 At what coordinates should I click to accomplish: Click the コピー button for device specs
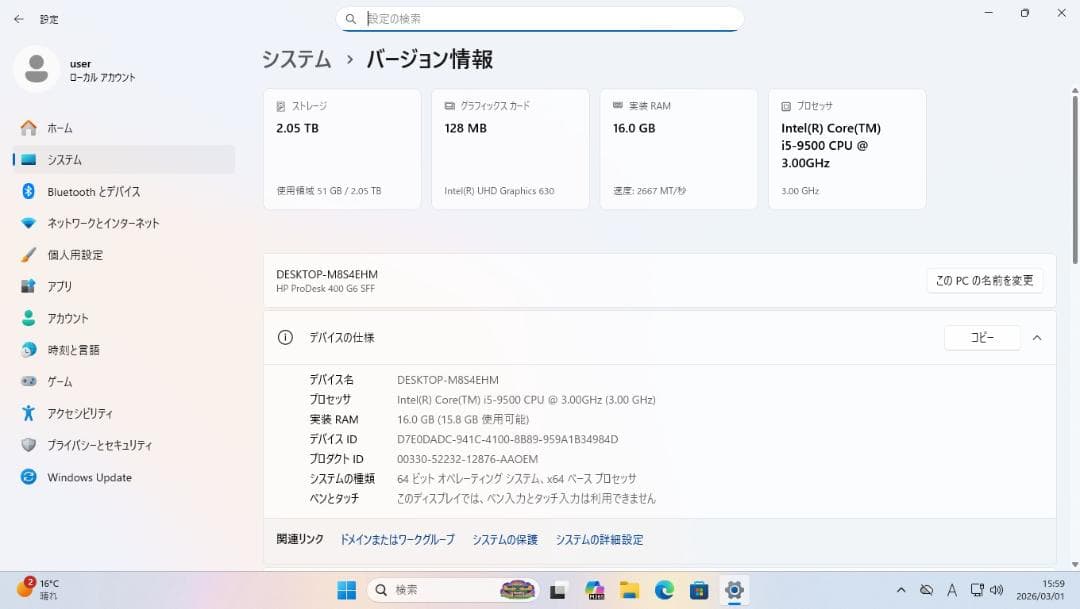982,338
